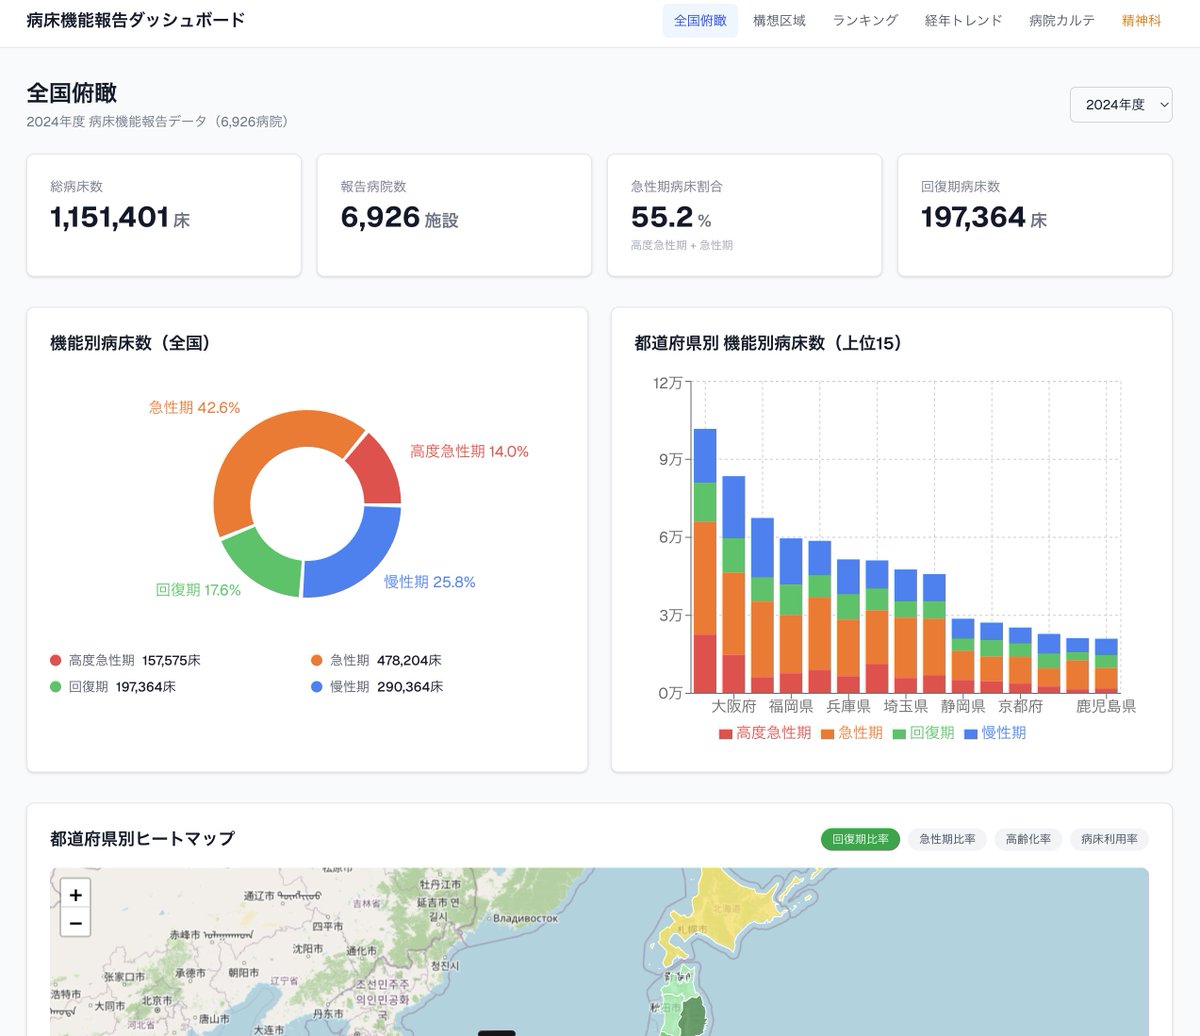Select the 病院カルテ tab
Image resolution: width=1200 pixels, height=1036 pixels.
click(x=1061, y=20)
